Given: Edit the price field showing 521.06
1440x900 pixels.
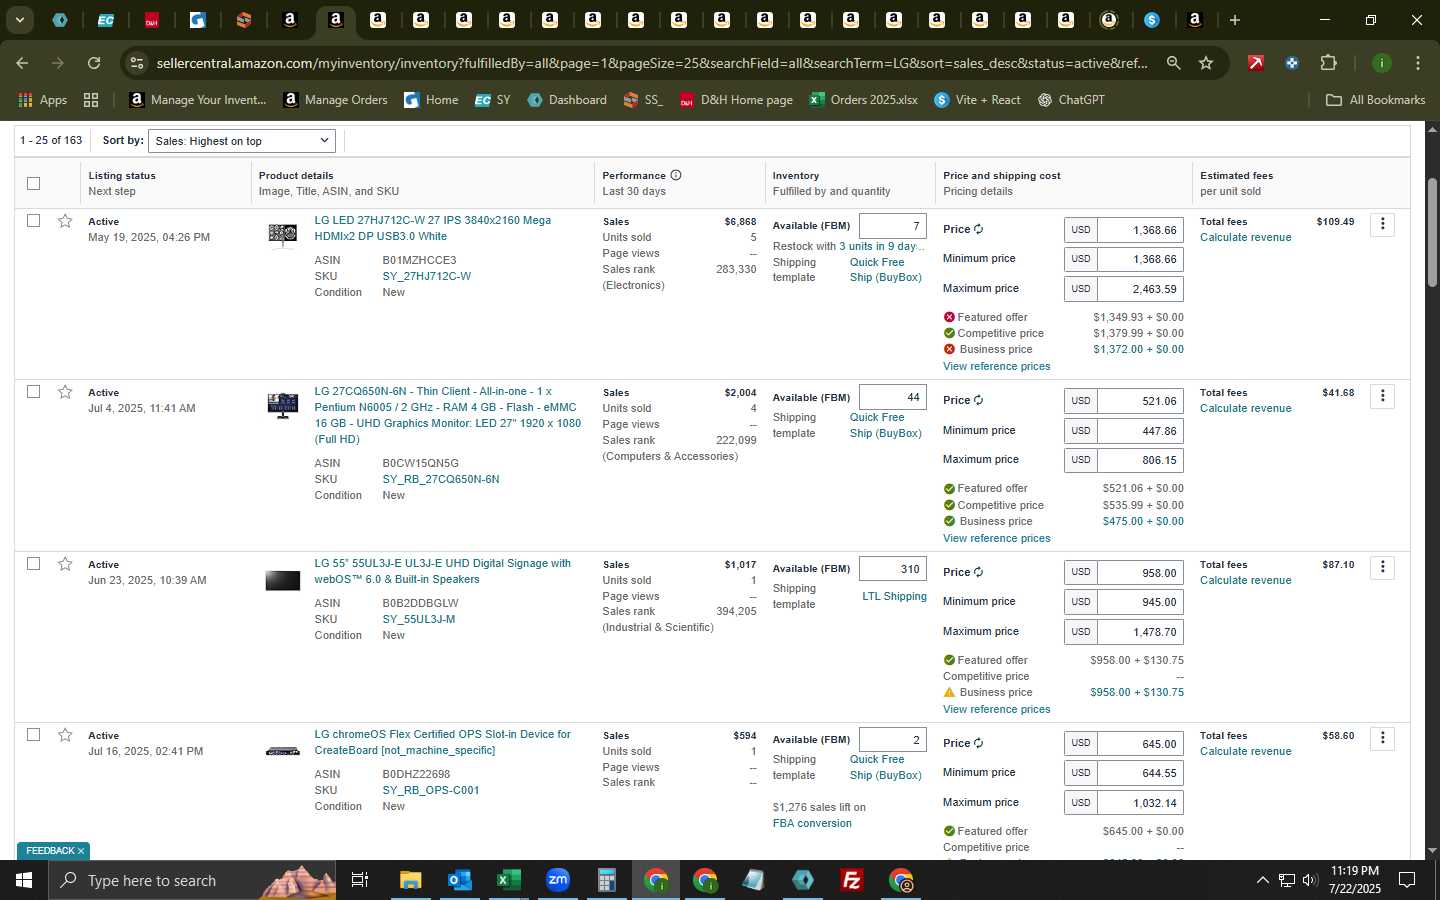Looking at the screenshot, I should coord(1140,401).
